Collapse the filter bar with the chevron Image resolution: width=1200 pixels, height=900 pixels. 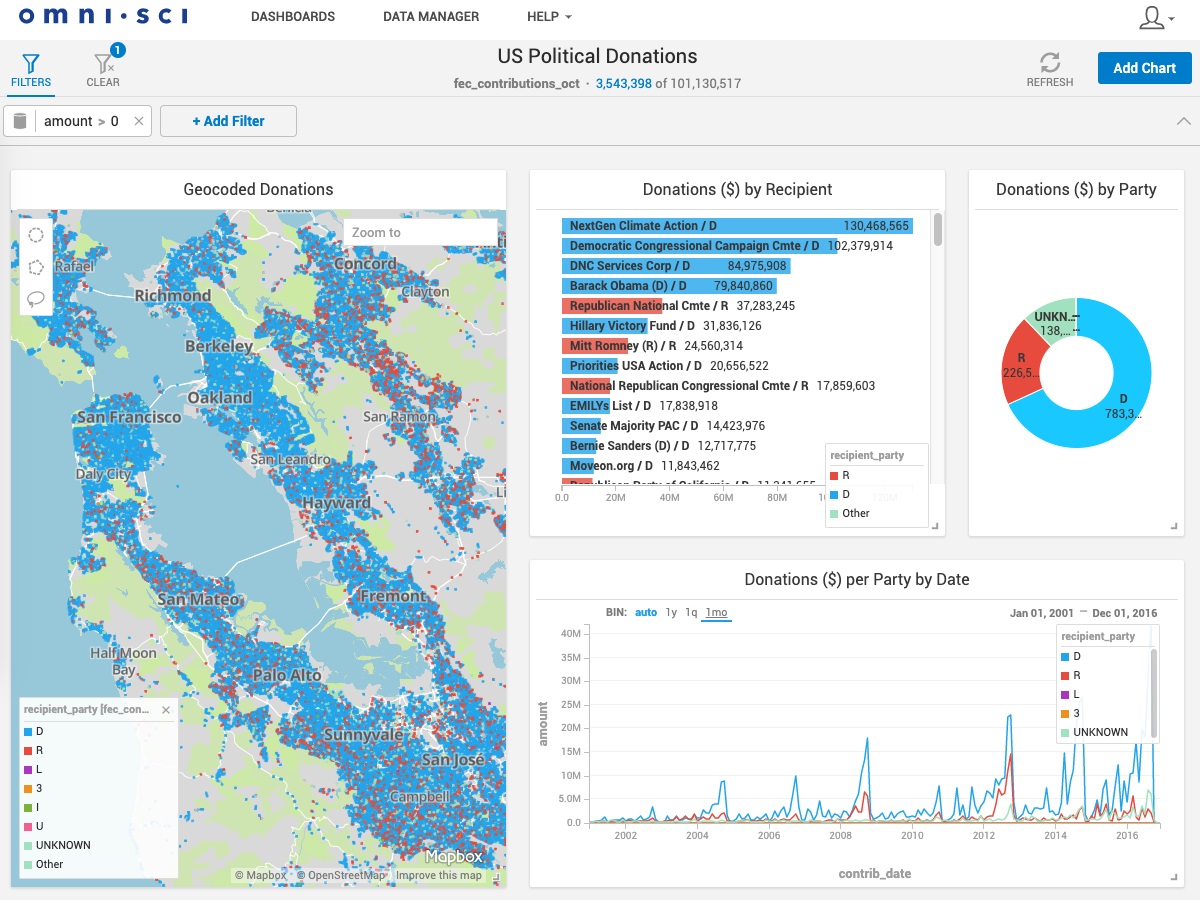[x=1183, y=121]
